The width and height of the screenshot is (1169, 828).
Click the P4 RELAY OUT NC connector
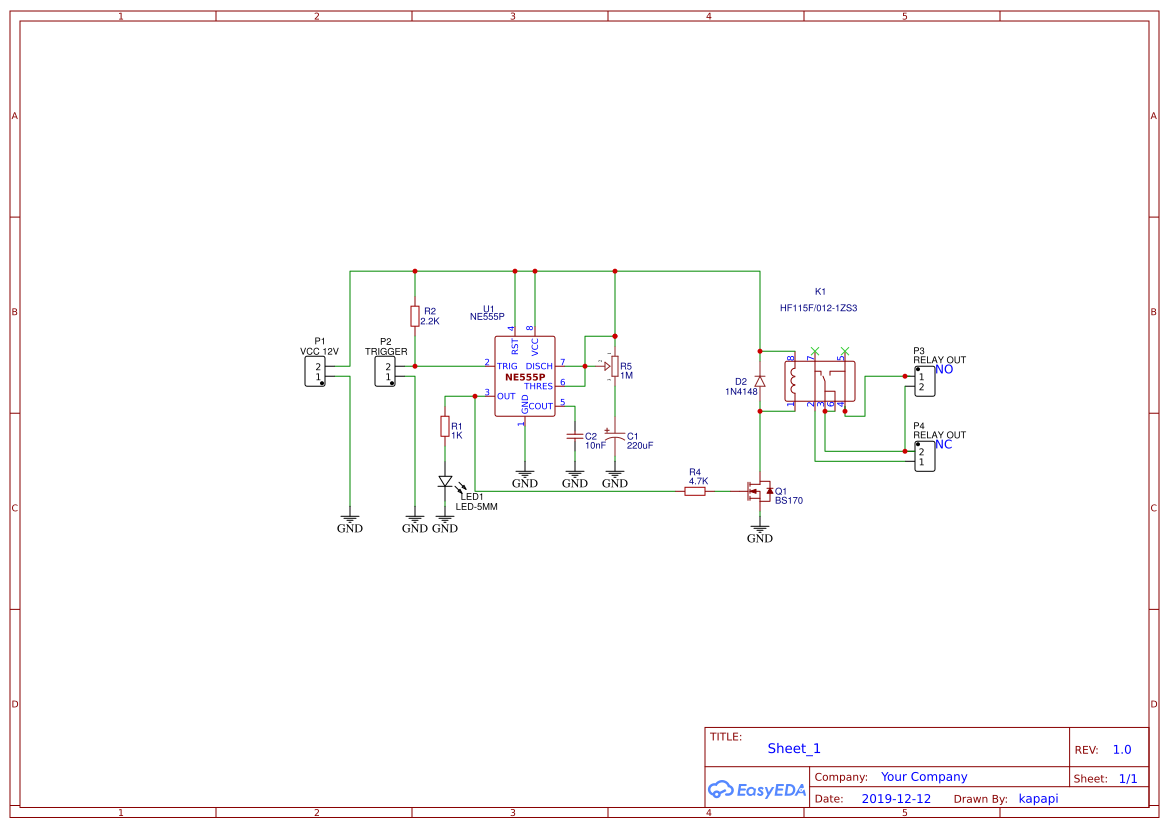[x=923, y=455]
